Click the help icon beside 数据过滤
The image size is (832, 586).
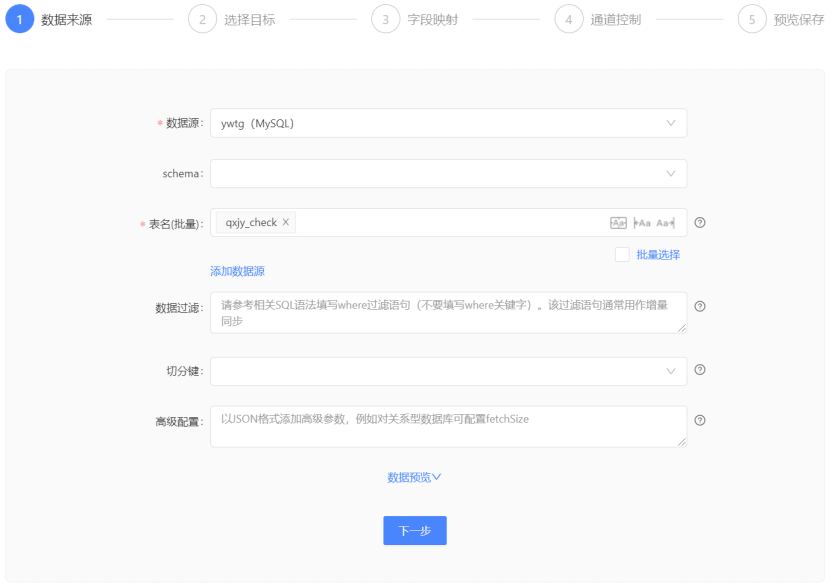tap(700, 306)
